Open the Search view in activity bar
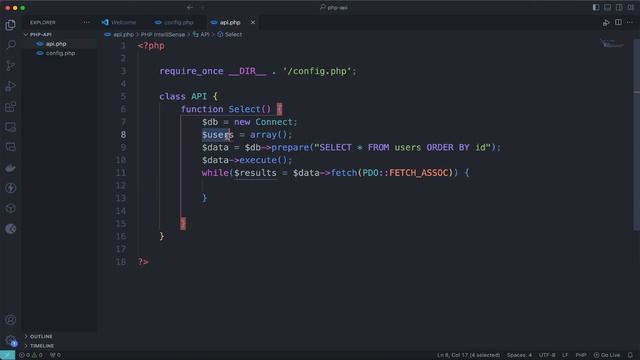 tap(11, 44)
